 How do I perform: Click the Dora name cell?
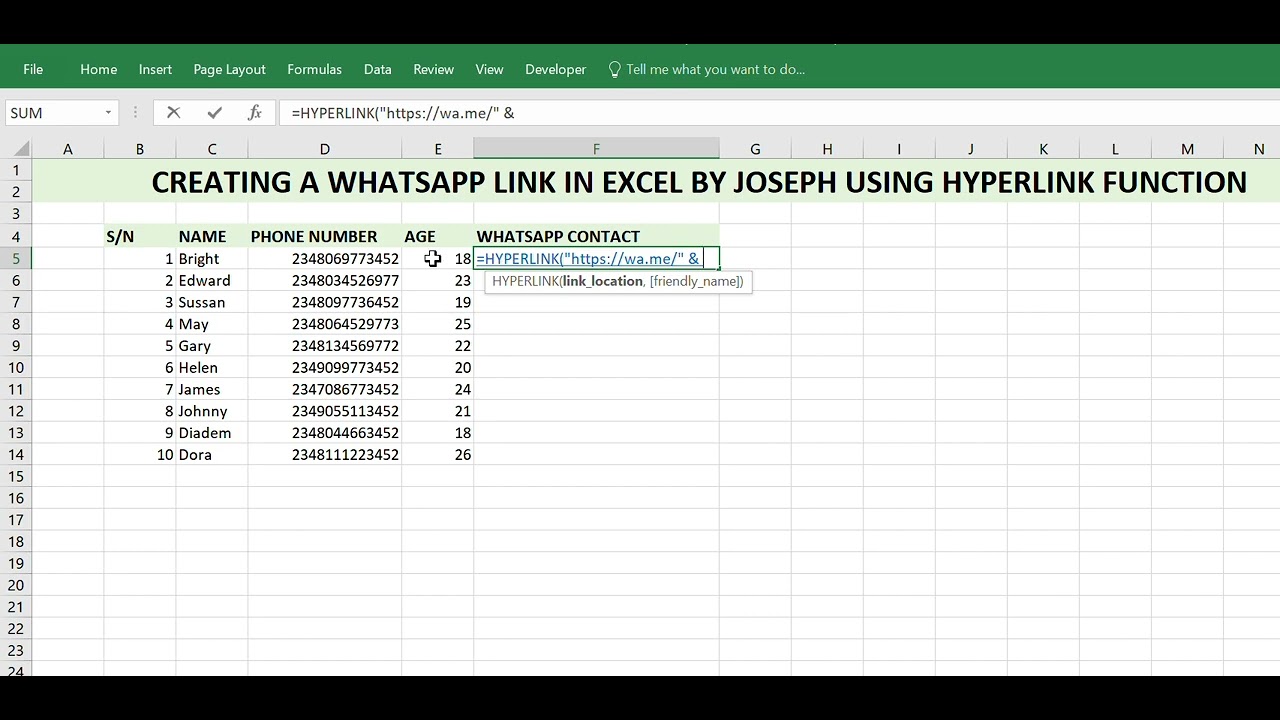[x=211, y=455]
